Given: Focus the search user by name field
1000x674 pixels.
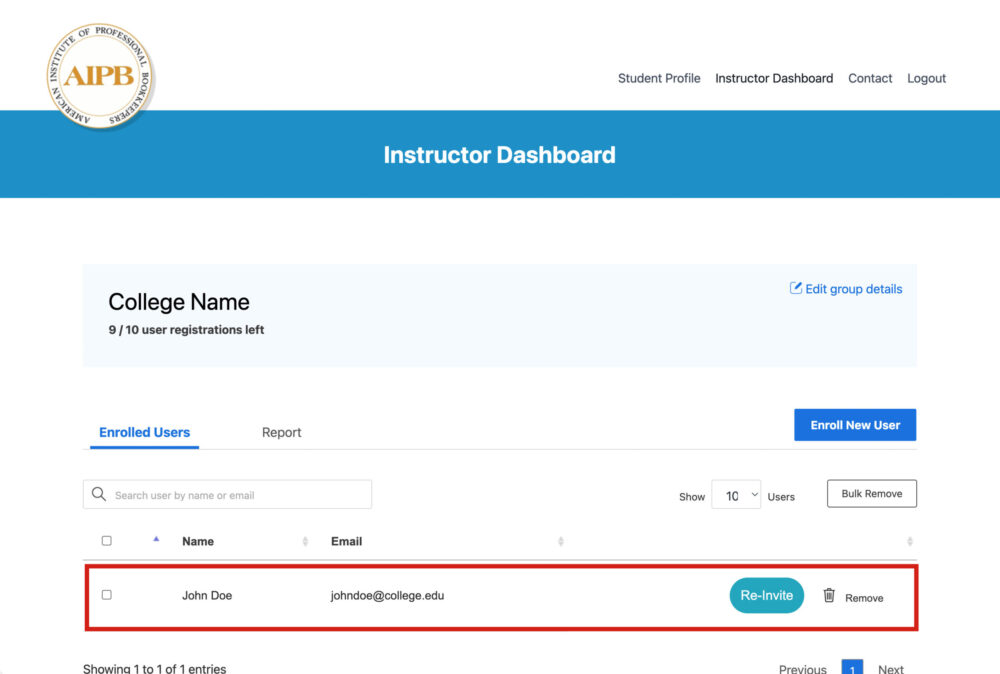Looking at the screenshot, I should point(227,494).
